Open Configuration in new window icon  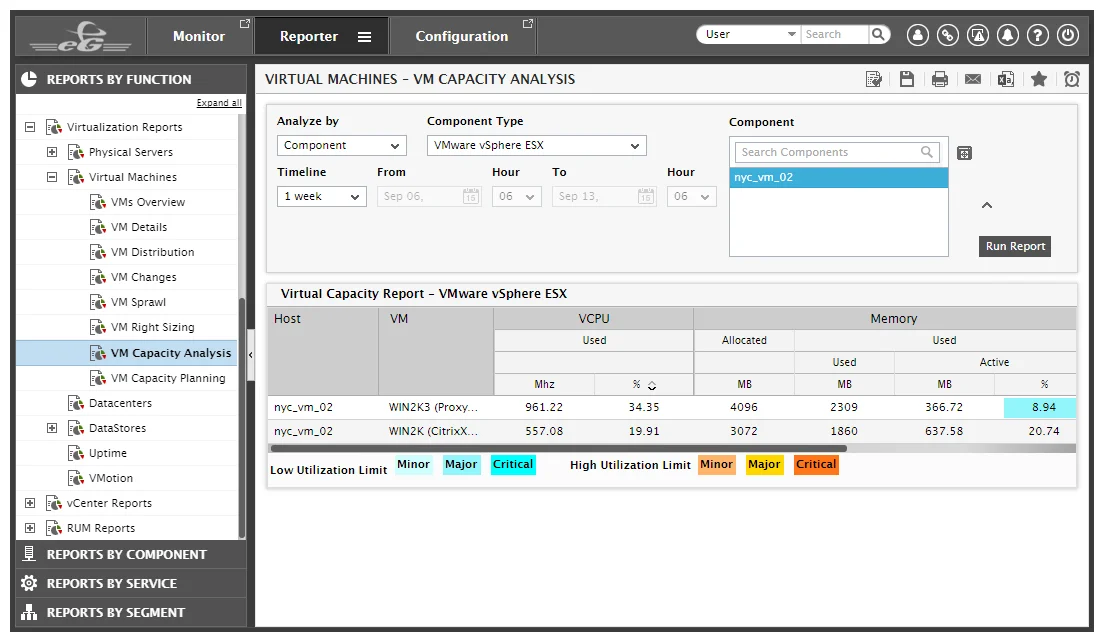[x=528, y=24]
